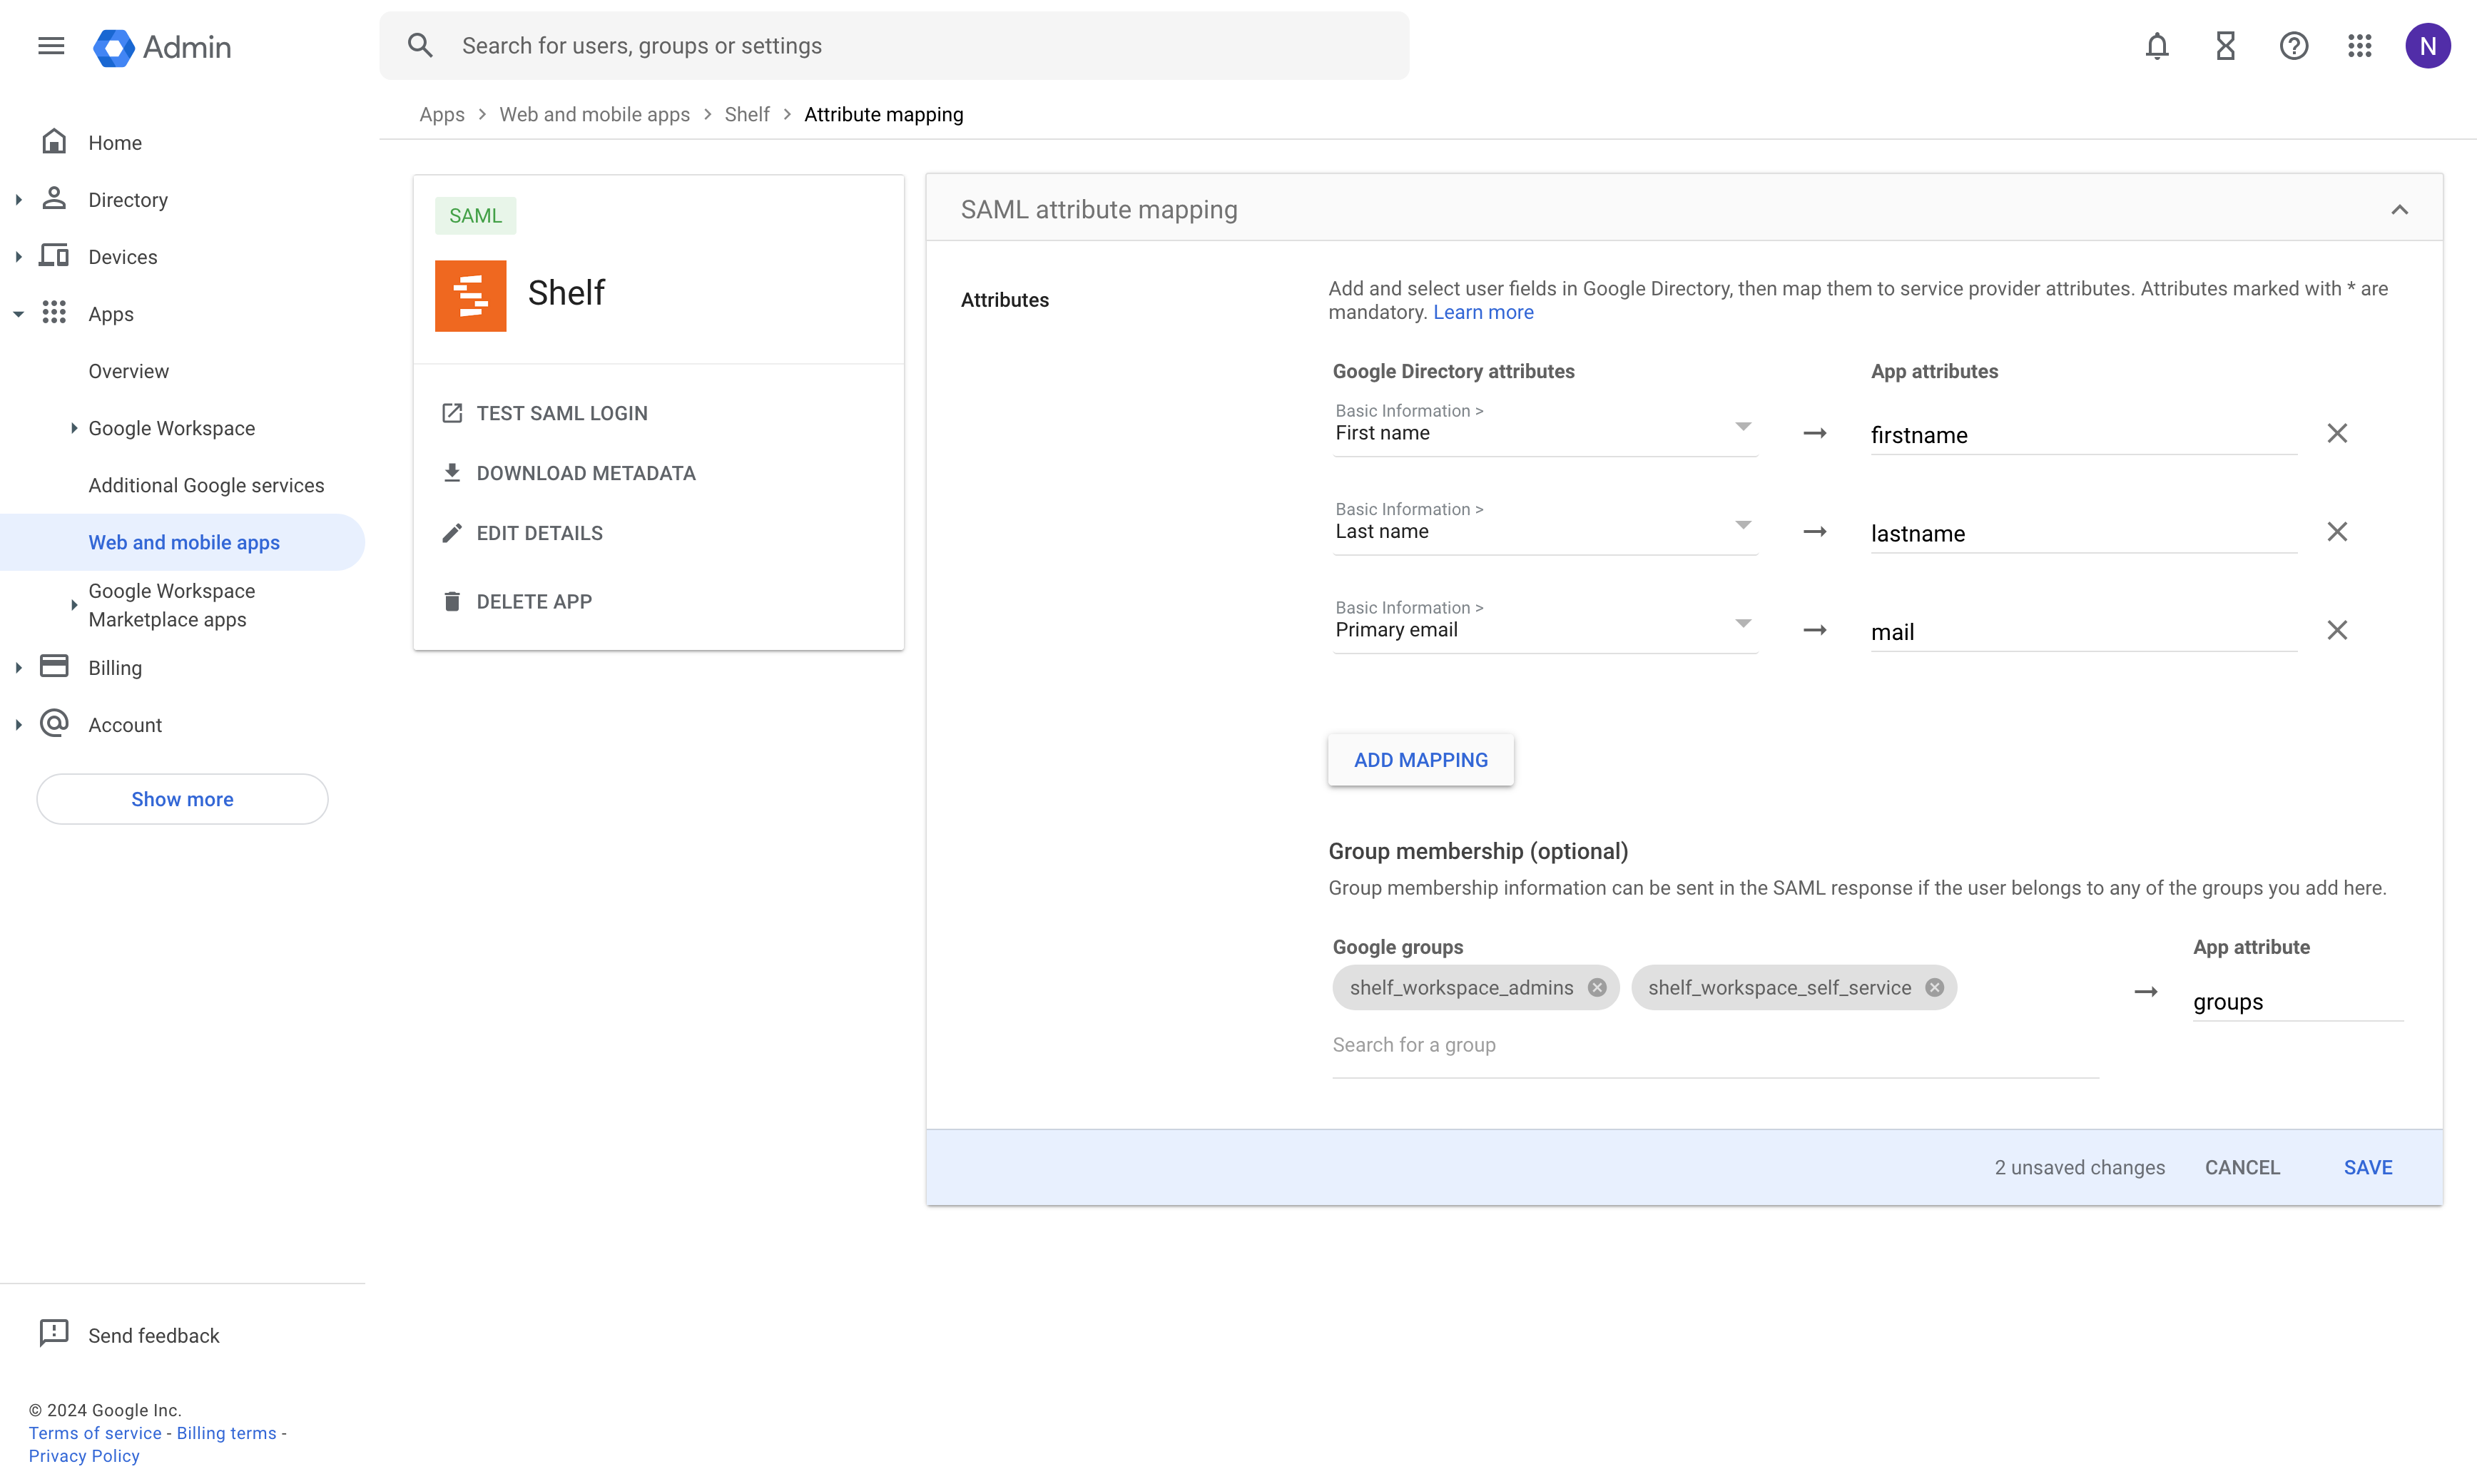Click the hamburger main menu icon
The width and height of the screenshot is (2477, 1484).
tap(51, 46)
